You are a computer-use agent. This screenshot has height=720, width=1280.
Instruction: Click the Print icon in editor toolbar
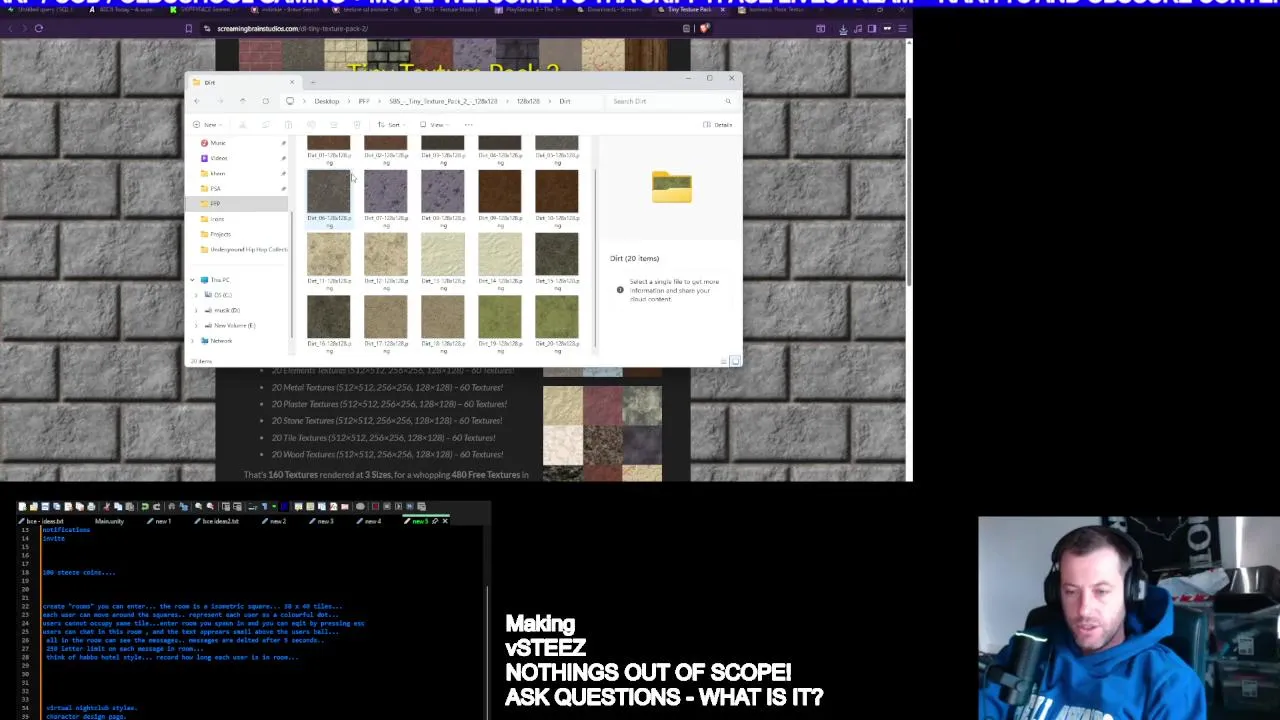click(x=91, y=507)
